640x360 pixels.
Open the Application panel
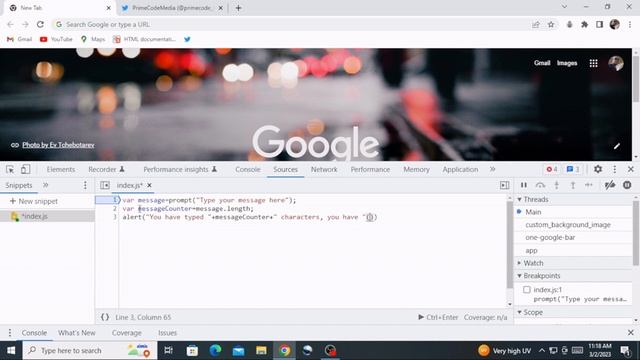point(460,169)
